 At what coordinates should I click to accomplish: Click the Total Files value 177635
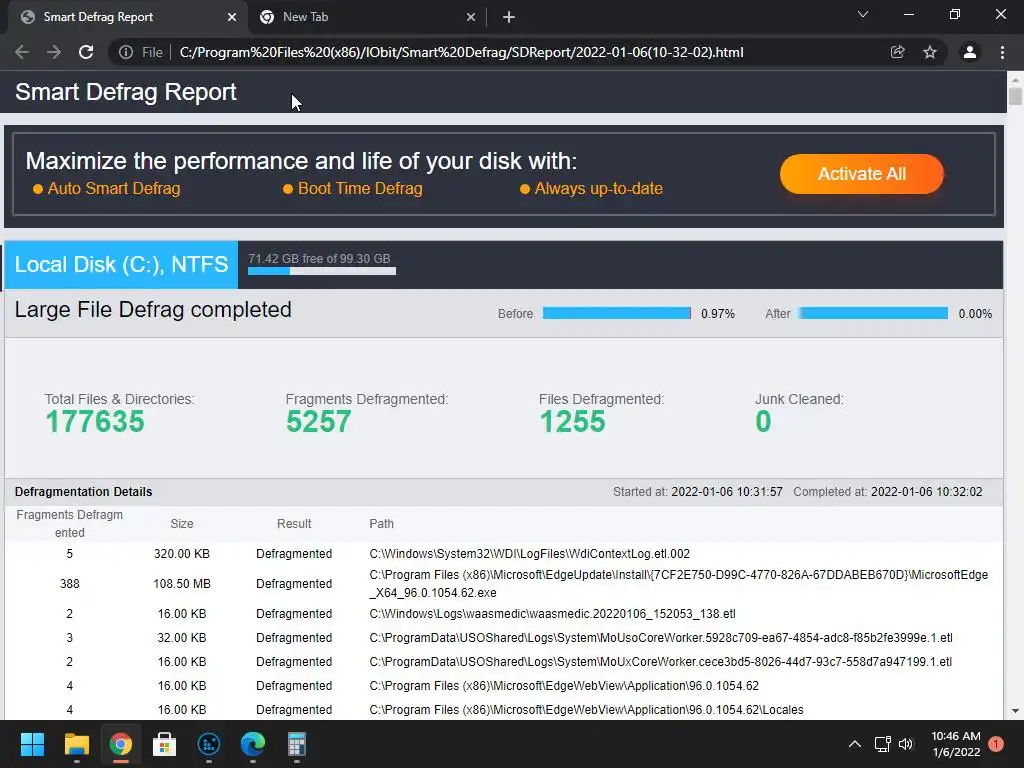coord(95,421)
